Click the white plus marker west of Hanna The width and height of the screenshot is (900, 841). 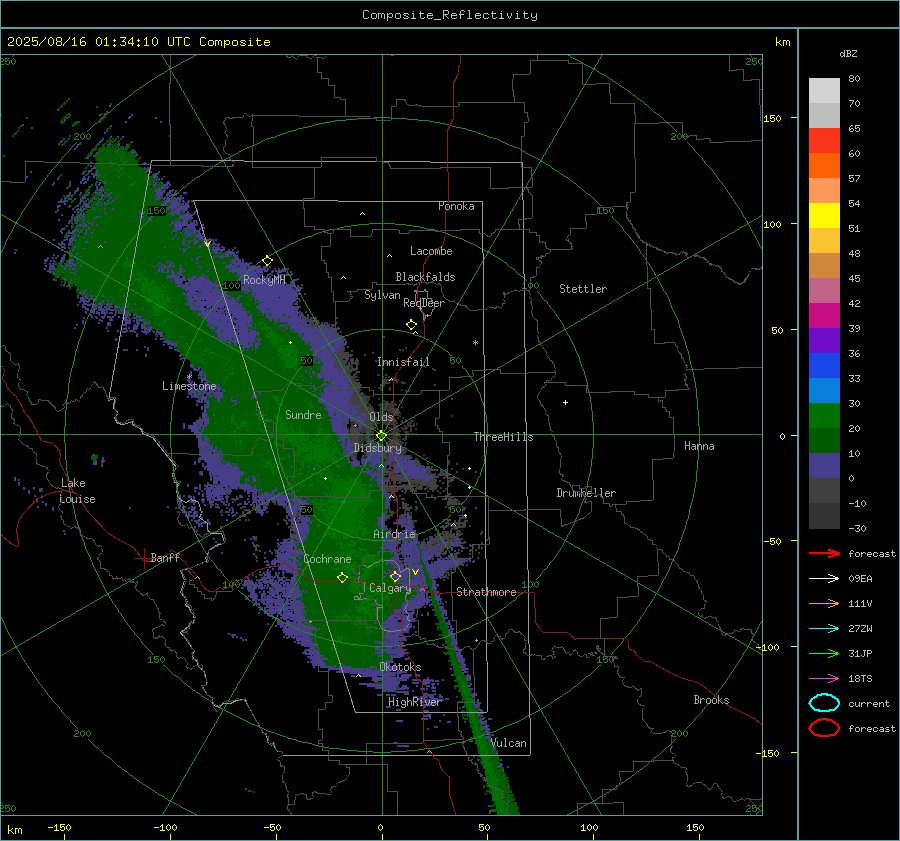tap(565, 402)
